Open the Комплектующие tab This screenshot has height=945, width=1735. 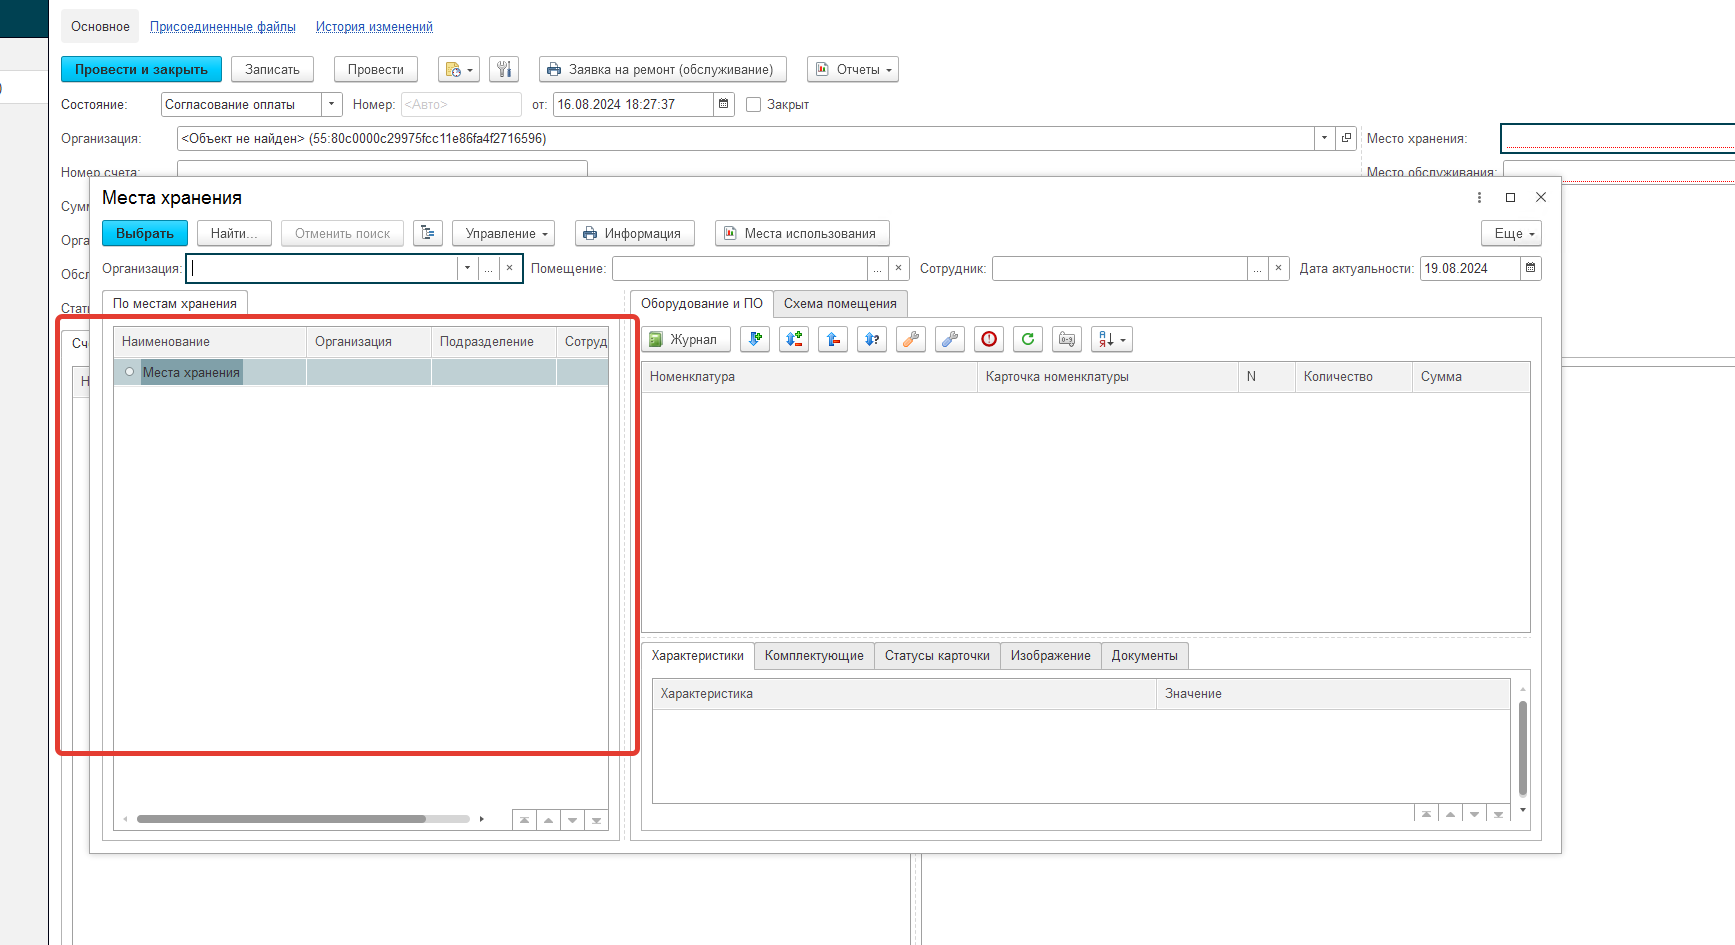813,656
